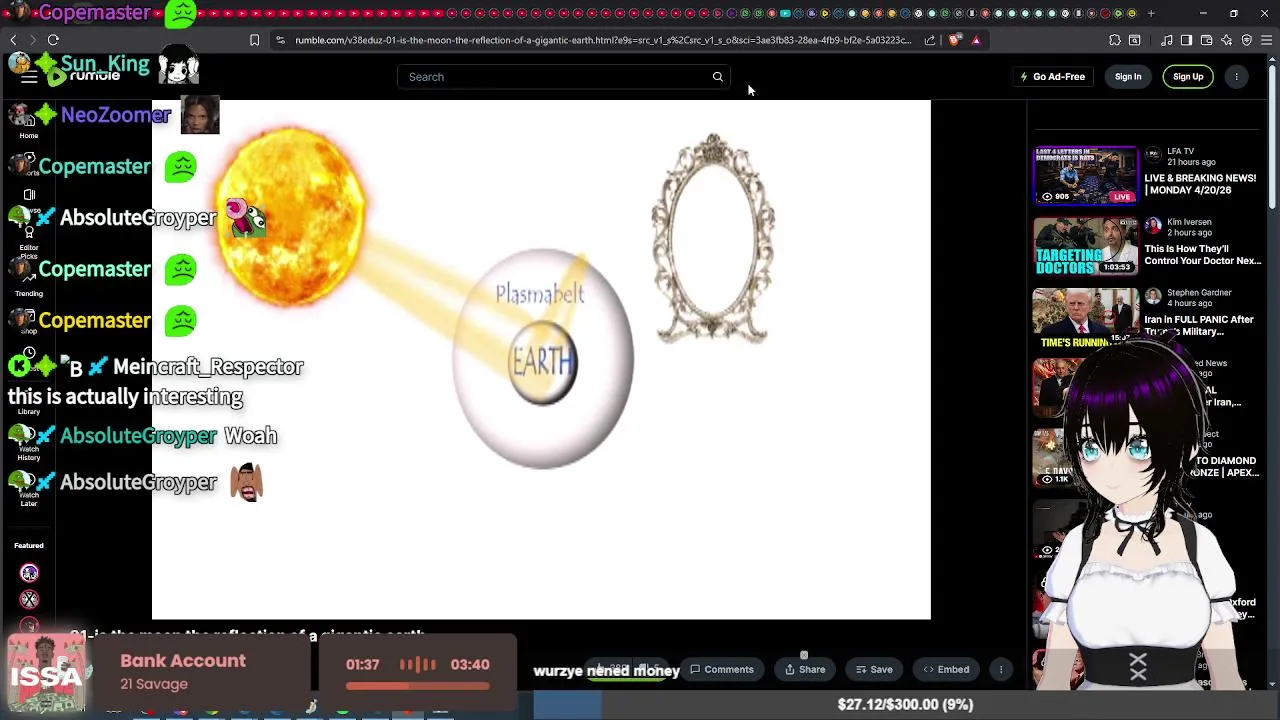This screenshot has height=720, width=1280.
Task: Open the Rumble header three-dot menu
Action: coord(1237,77)
